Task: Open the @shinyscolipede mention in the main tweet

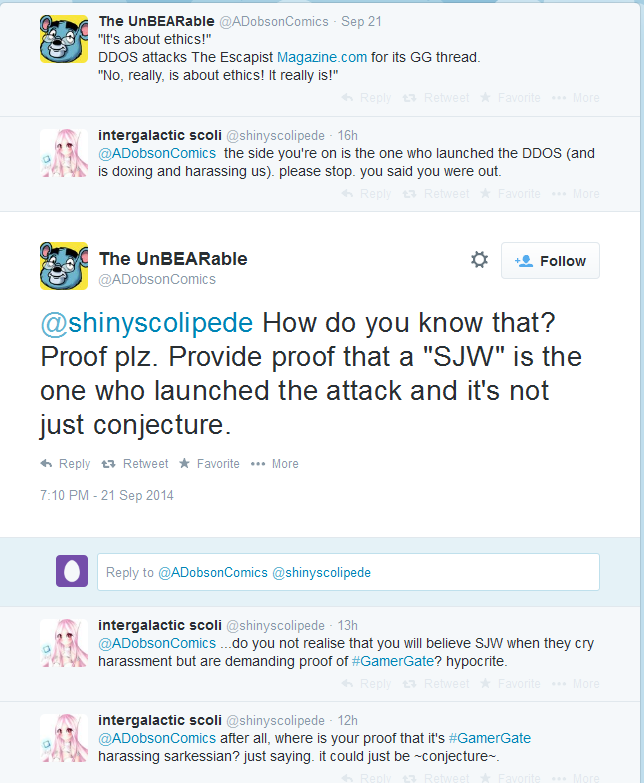Action: [147, 323]
